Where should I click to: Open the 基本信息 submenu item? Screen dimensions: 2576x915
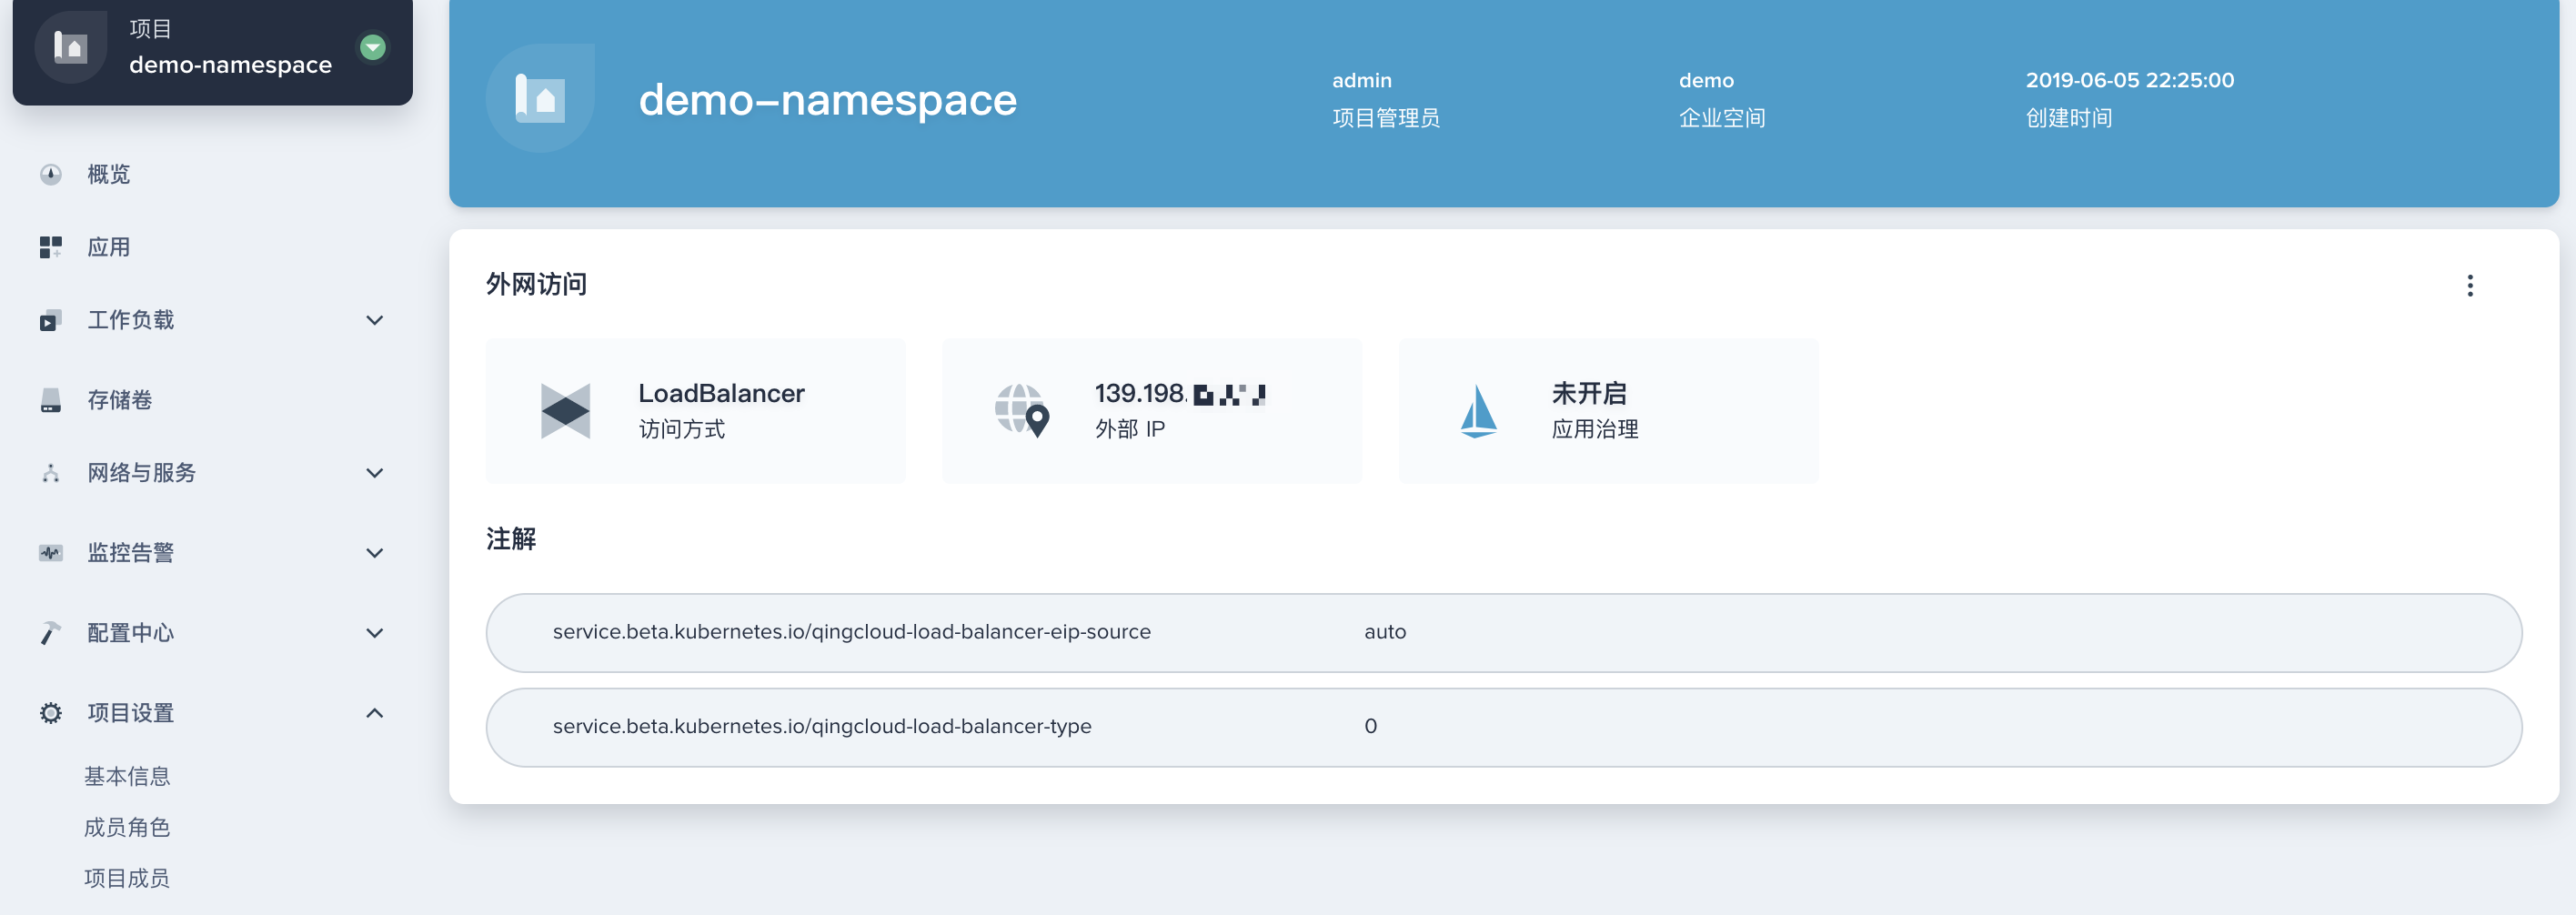coord(127,776)
